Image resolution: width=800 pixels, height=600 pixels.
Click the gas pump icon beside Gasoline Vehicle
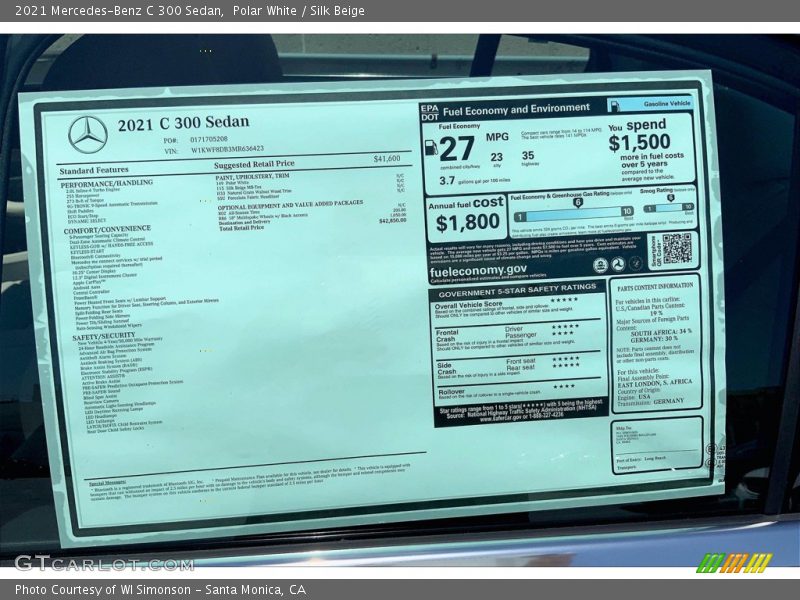[x=614, y=106]
